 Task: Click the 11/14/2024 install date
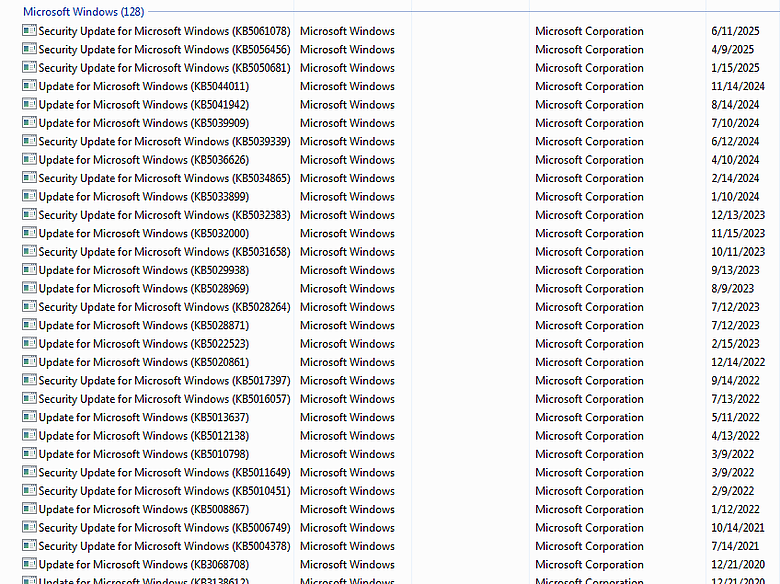click(738, 86)
